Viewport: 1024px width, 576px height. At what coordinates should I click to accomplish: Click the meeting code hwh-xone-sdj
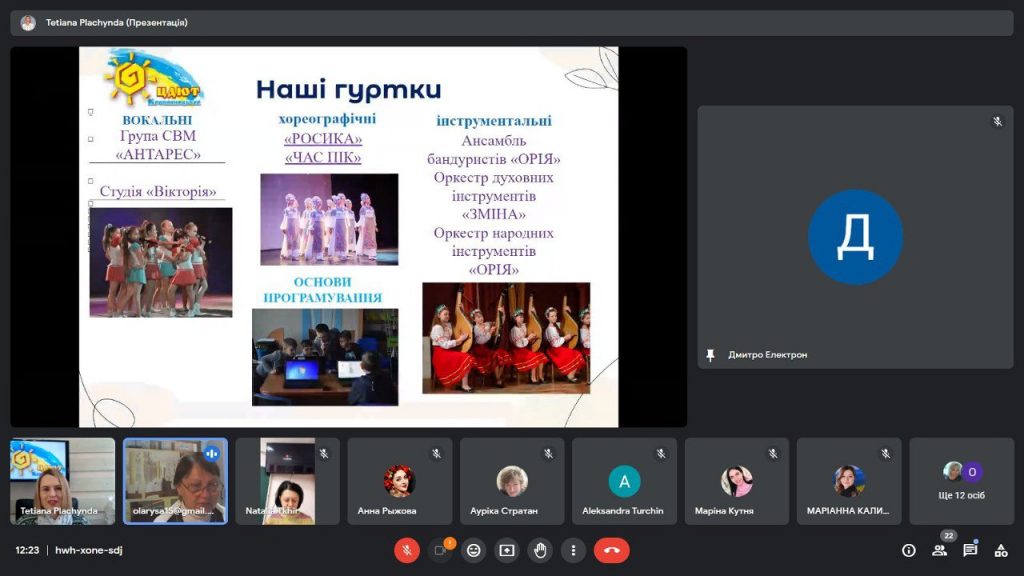(x=88, y=550)
